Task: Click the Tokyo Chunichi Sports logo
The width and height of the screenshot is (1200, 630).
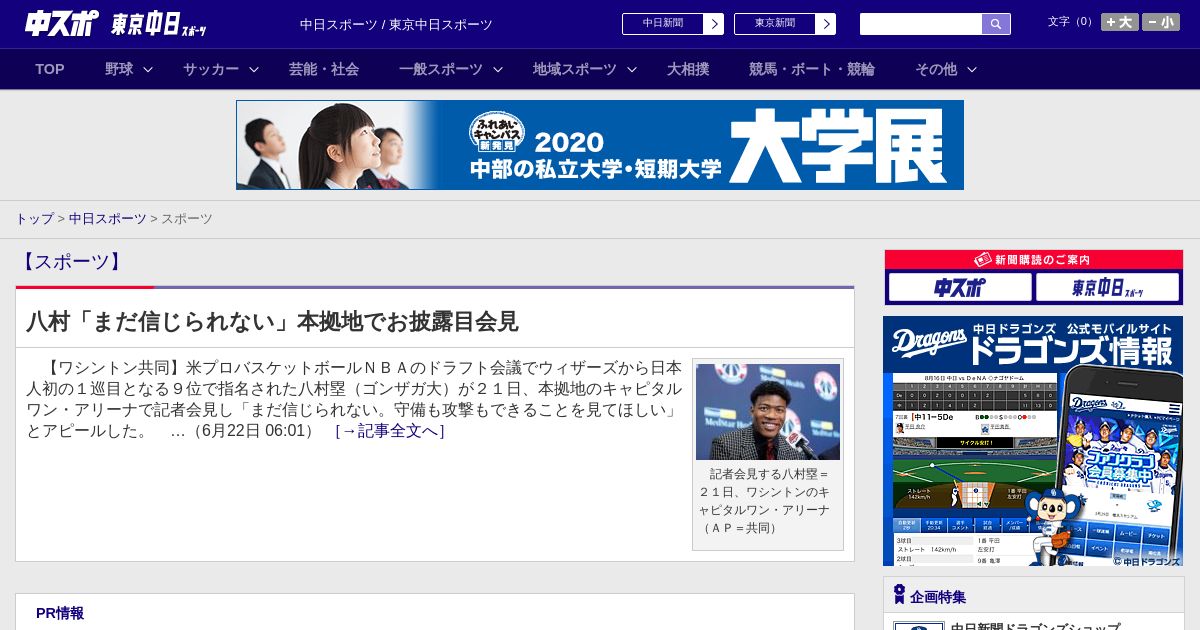Action: [159, 24]
